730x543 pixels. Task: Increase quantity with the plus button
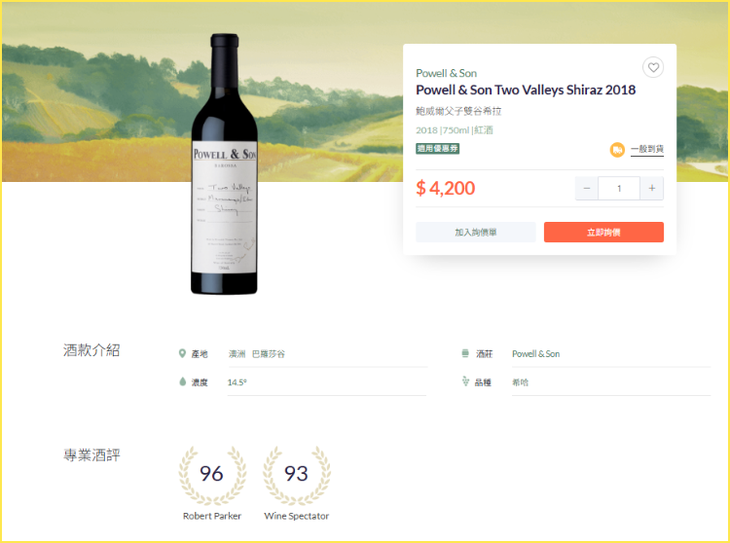click(652, 188)
